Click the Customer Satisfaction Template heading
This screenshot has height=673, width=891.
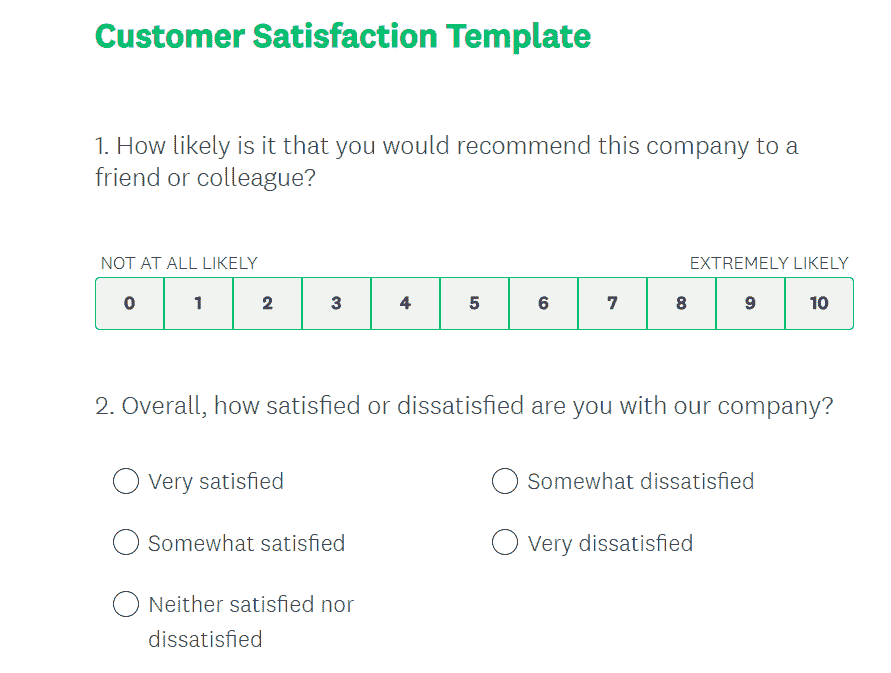(x=343, y=36)
